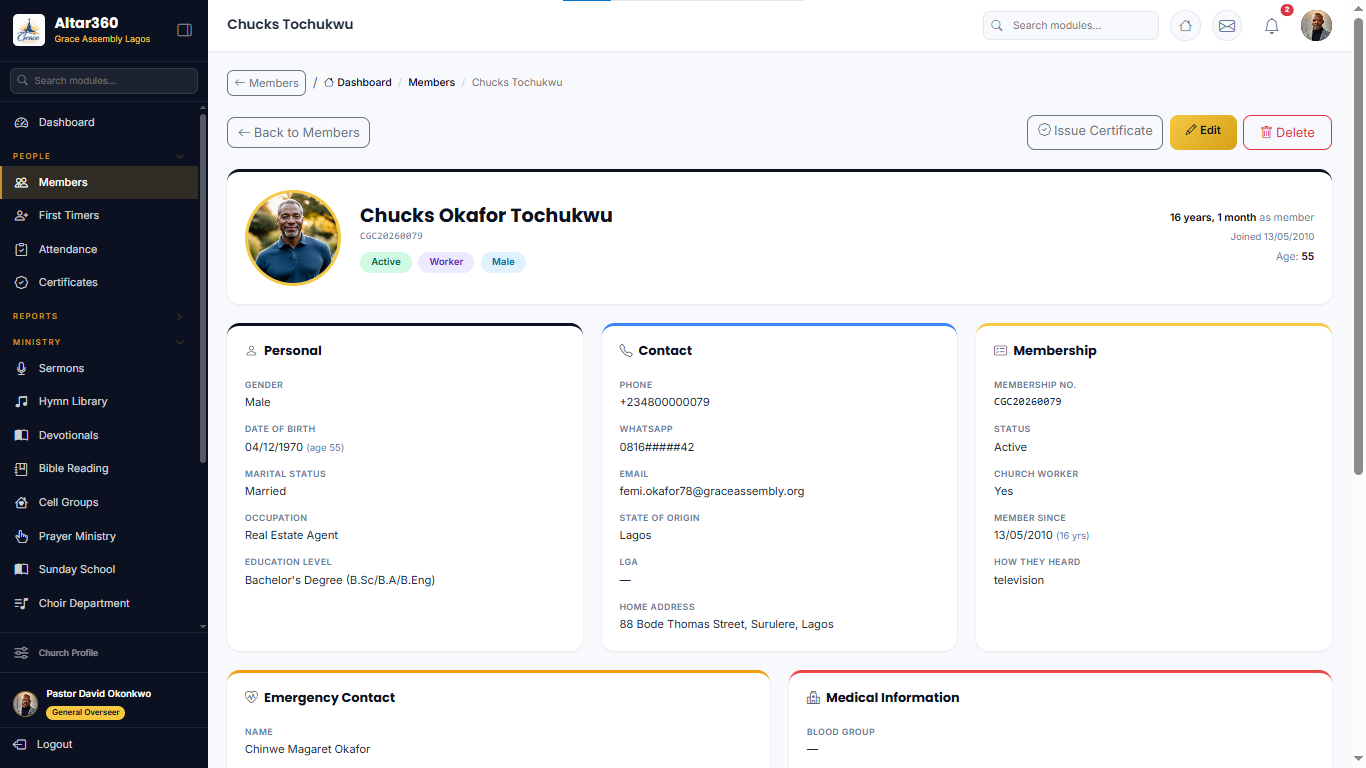
Task: Open Sunday School in sidebar
Action: tap(100, 569)
